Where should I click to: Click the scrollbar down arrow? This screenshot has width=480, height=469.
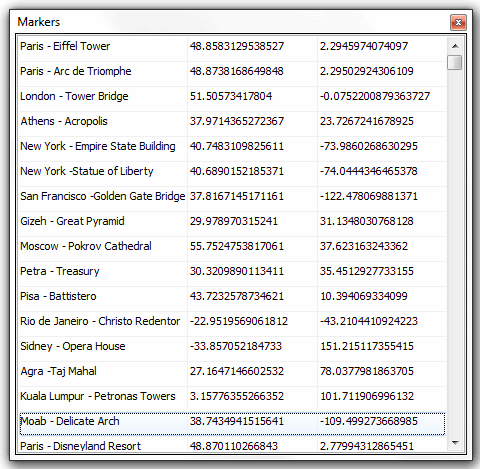[455, 443]
